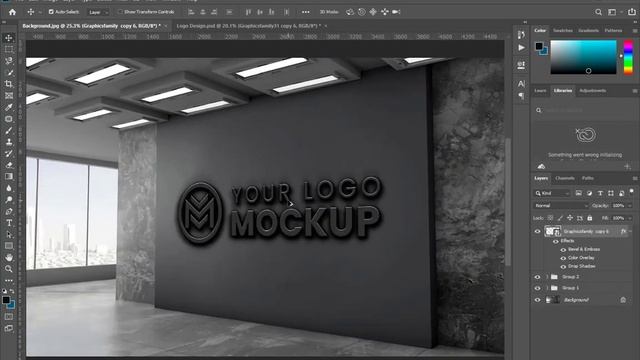Image resolution: width=640 pixels, height=360 pixels.
Task: Select the Healing Brush tool
Action: click(9, 119)
